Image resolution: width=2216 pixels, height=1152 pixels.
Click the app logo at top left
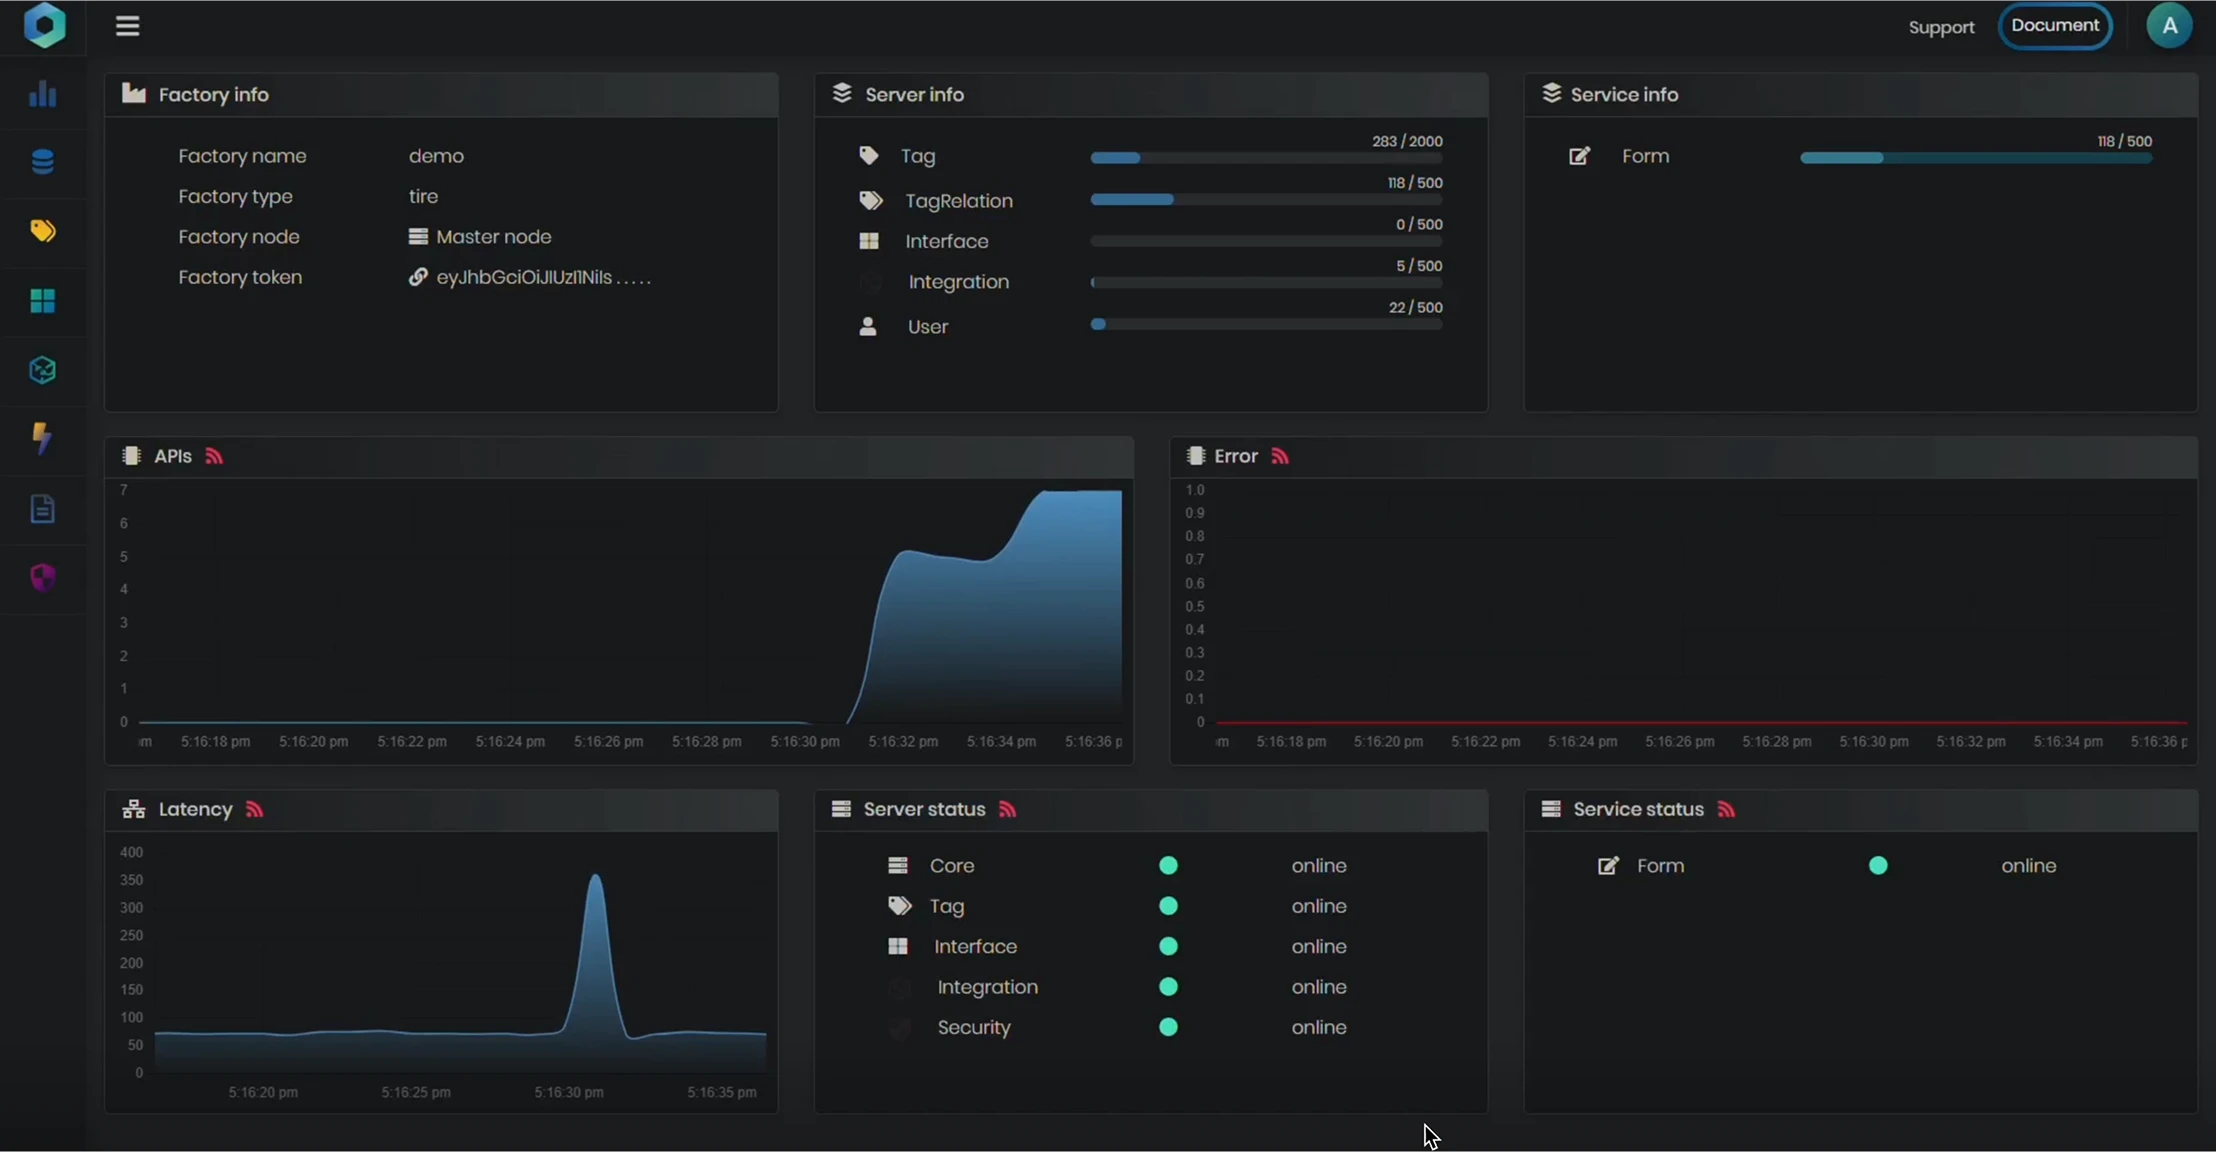coord(44,25)
